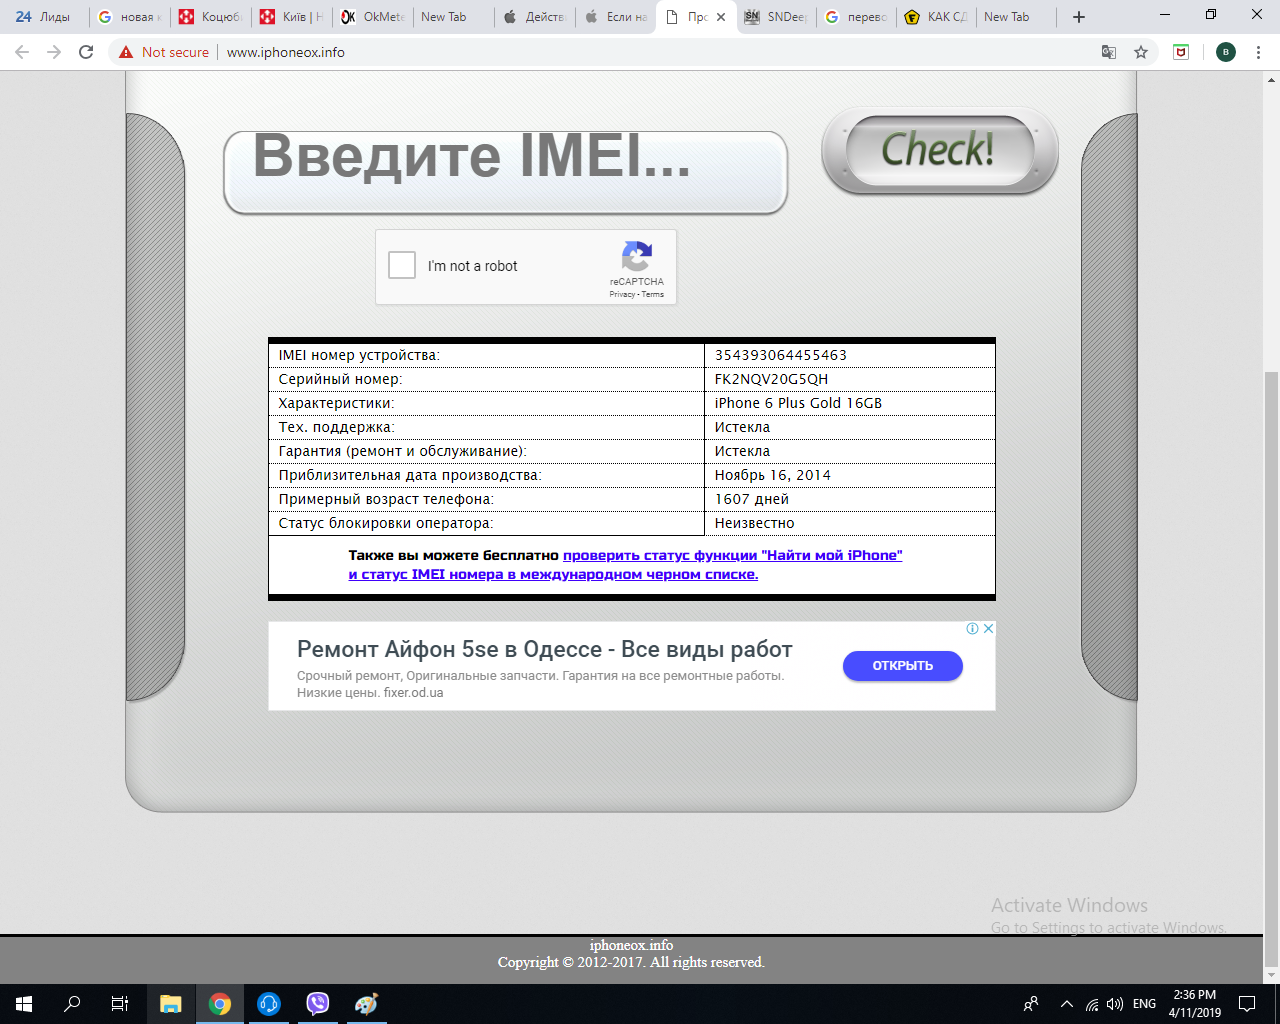Open the notification center icon

[1247, 1004]
